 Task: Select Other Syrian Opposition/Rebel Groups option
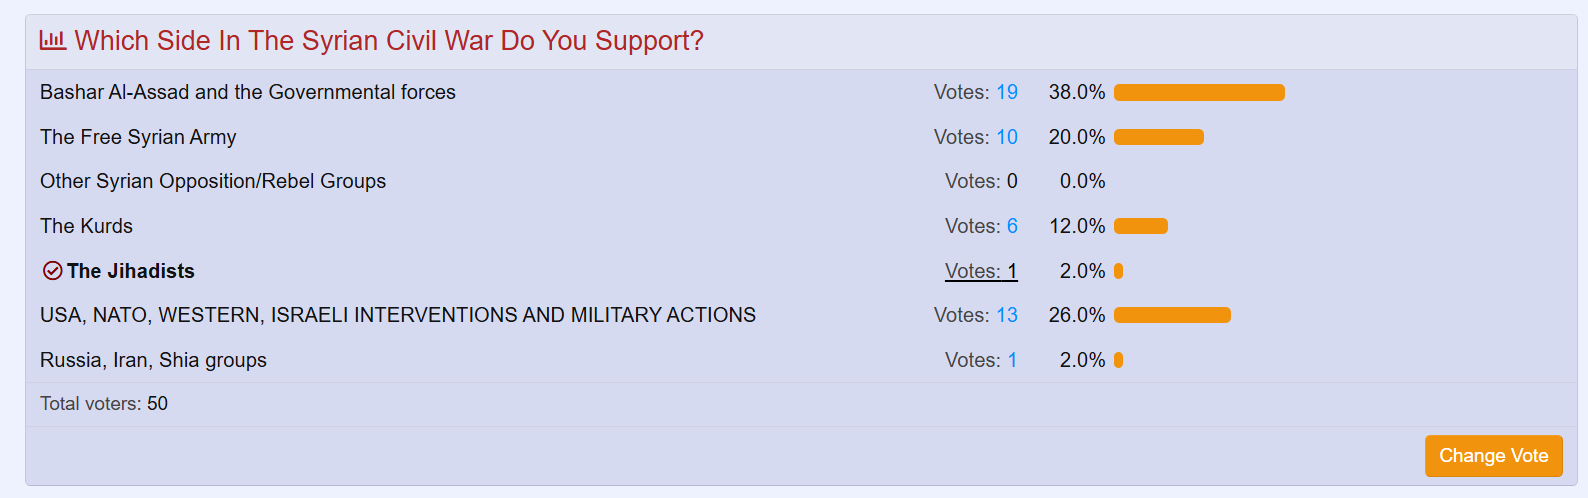point(213,181)
